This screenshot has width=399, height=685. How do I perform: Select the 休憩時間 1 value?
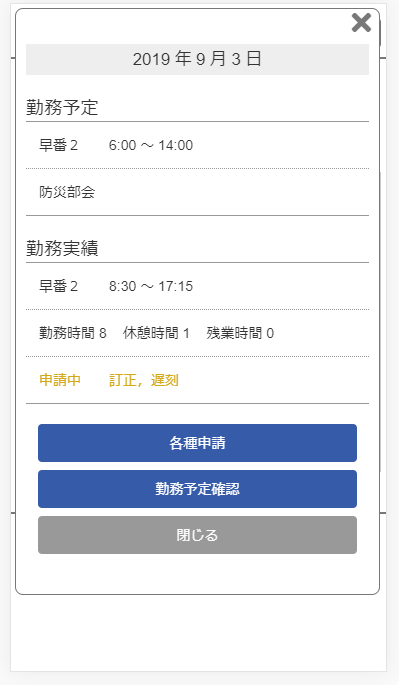[x=156, y=333]
